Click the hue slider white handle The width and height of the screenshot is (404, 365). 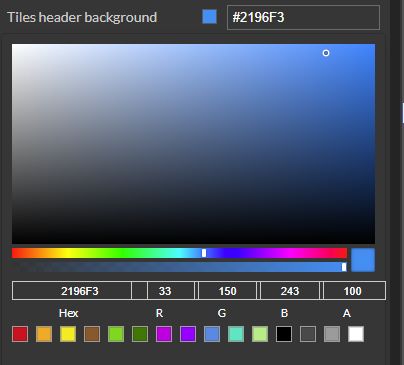204,253
